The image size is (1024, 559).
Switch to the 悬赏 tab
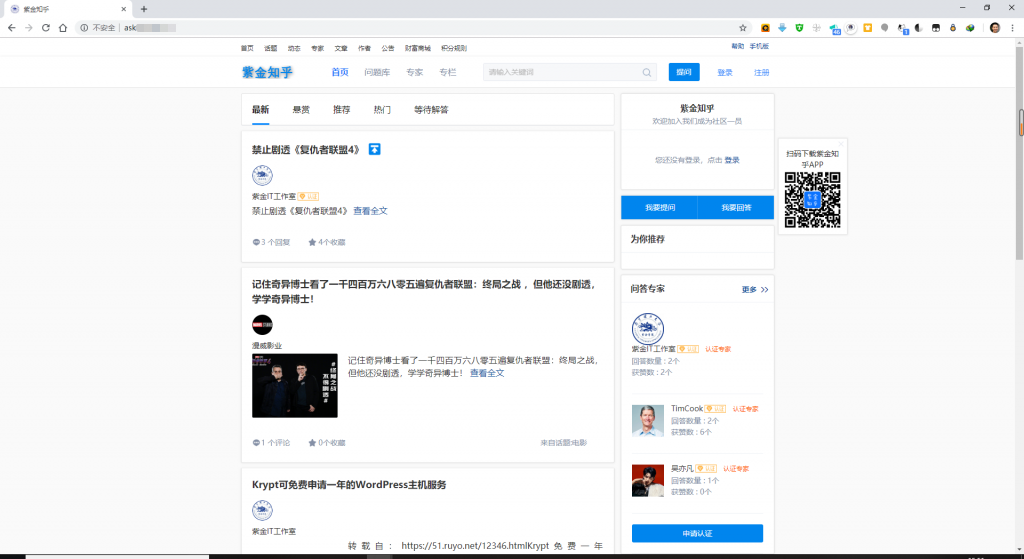[x=301, y=110]
